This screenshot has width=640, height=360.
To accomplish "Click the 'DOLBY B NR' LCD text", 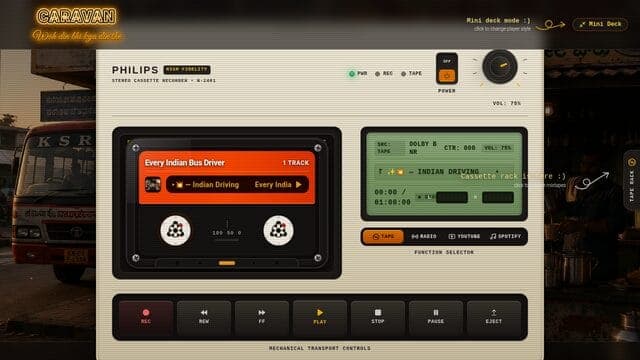I will click(422, 147).
